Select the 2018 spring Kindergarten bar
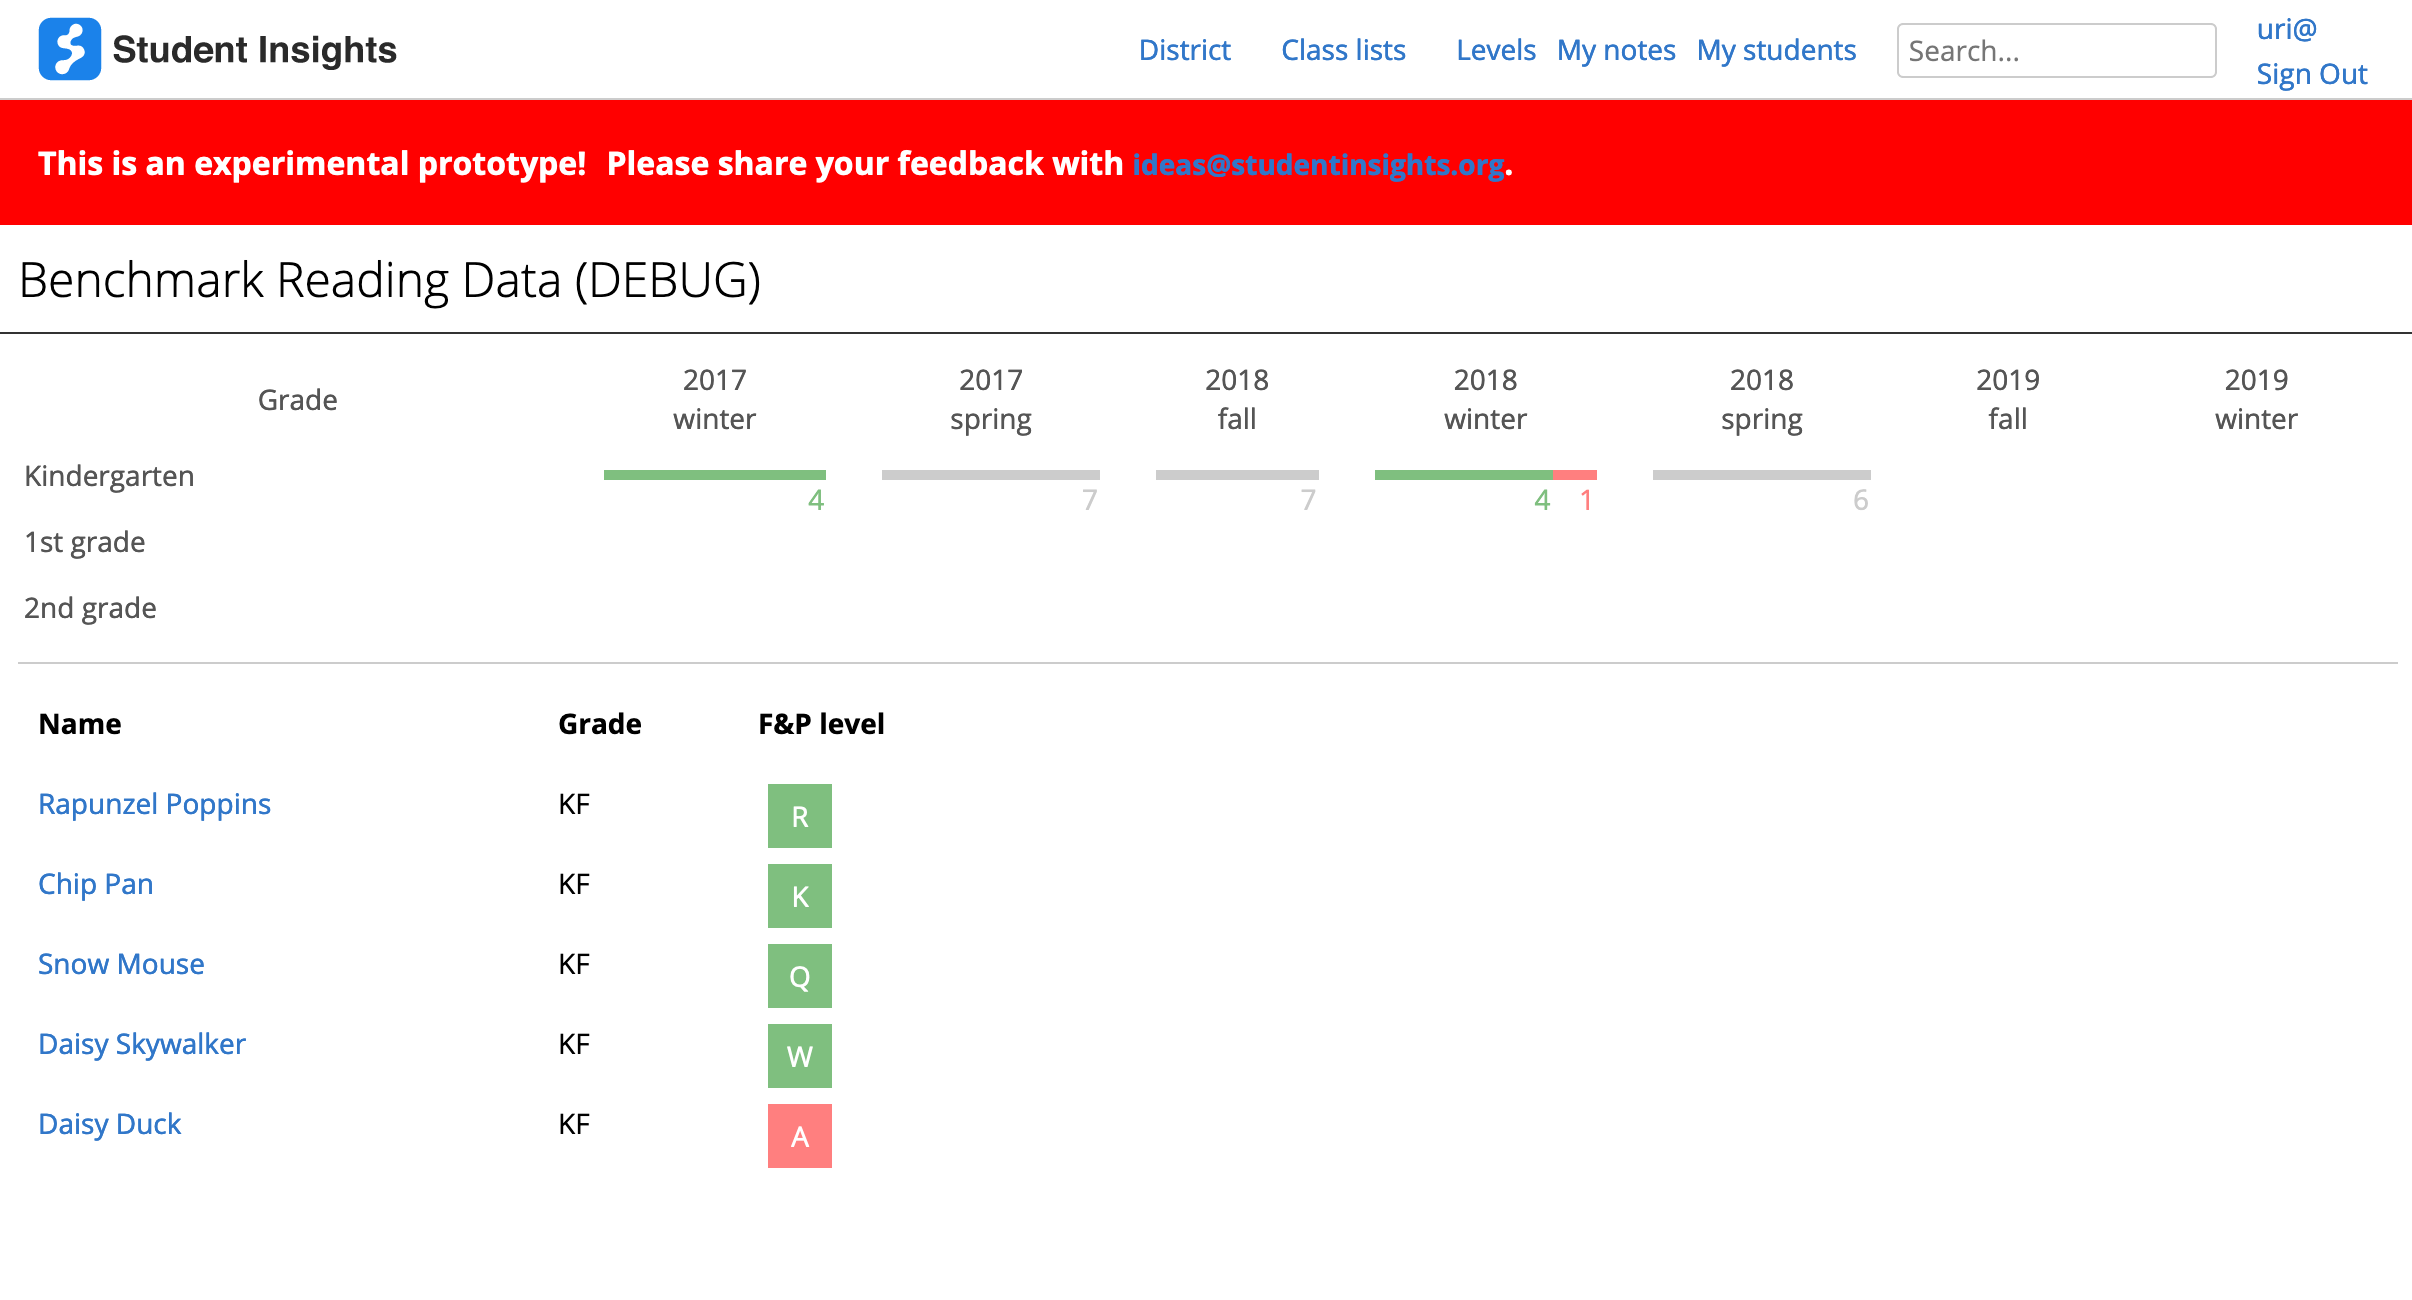 (x=1762, y=475)
